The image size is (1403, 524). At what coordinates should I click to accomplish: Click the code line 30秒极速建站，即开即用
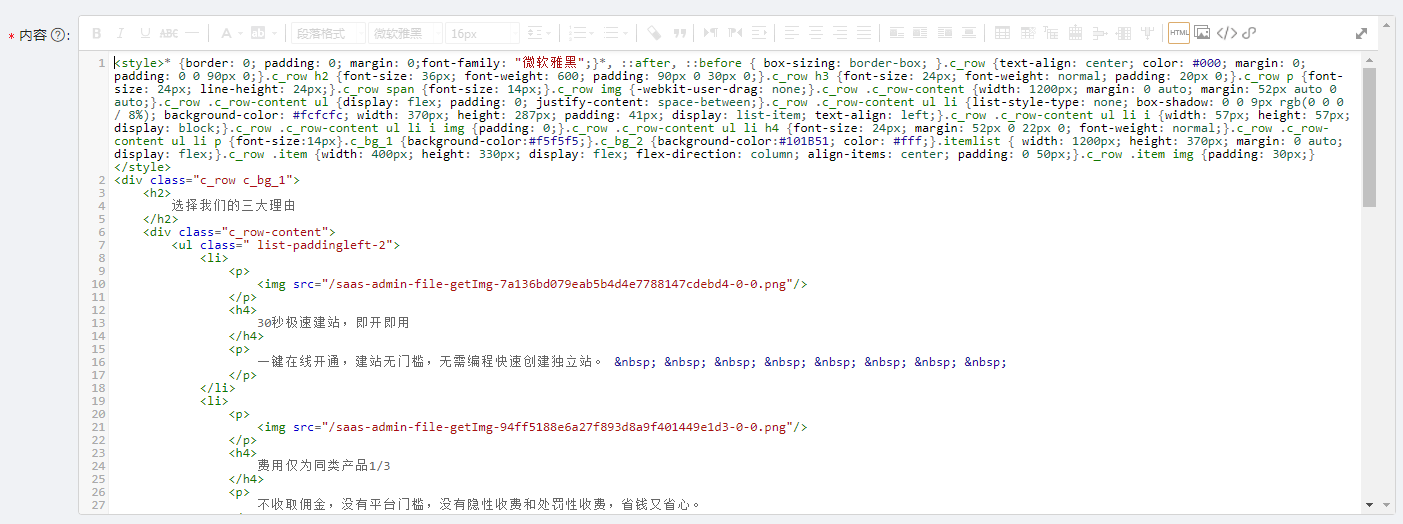tap(333, 322)
